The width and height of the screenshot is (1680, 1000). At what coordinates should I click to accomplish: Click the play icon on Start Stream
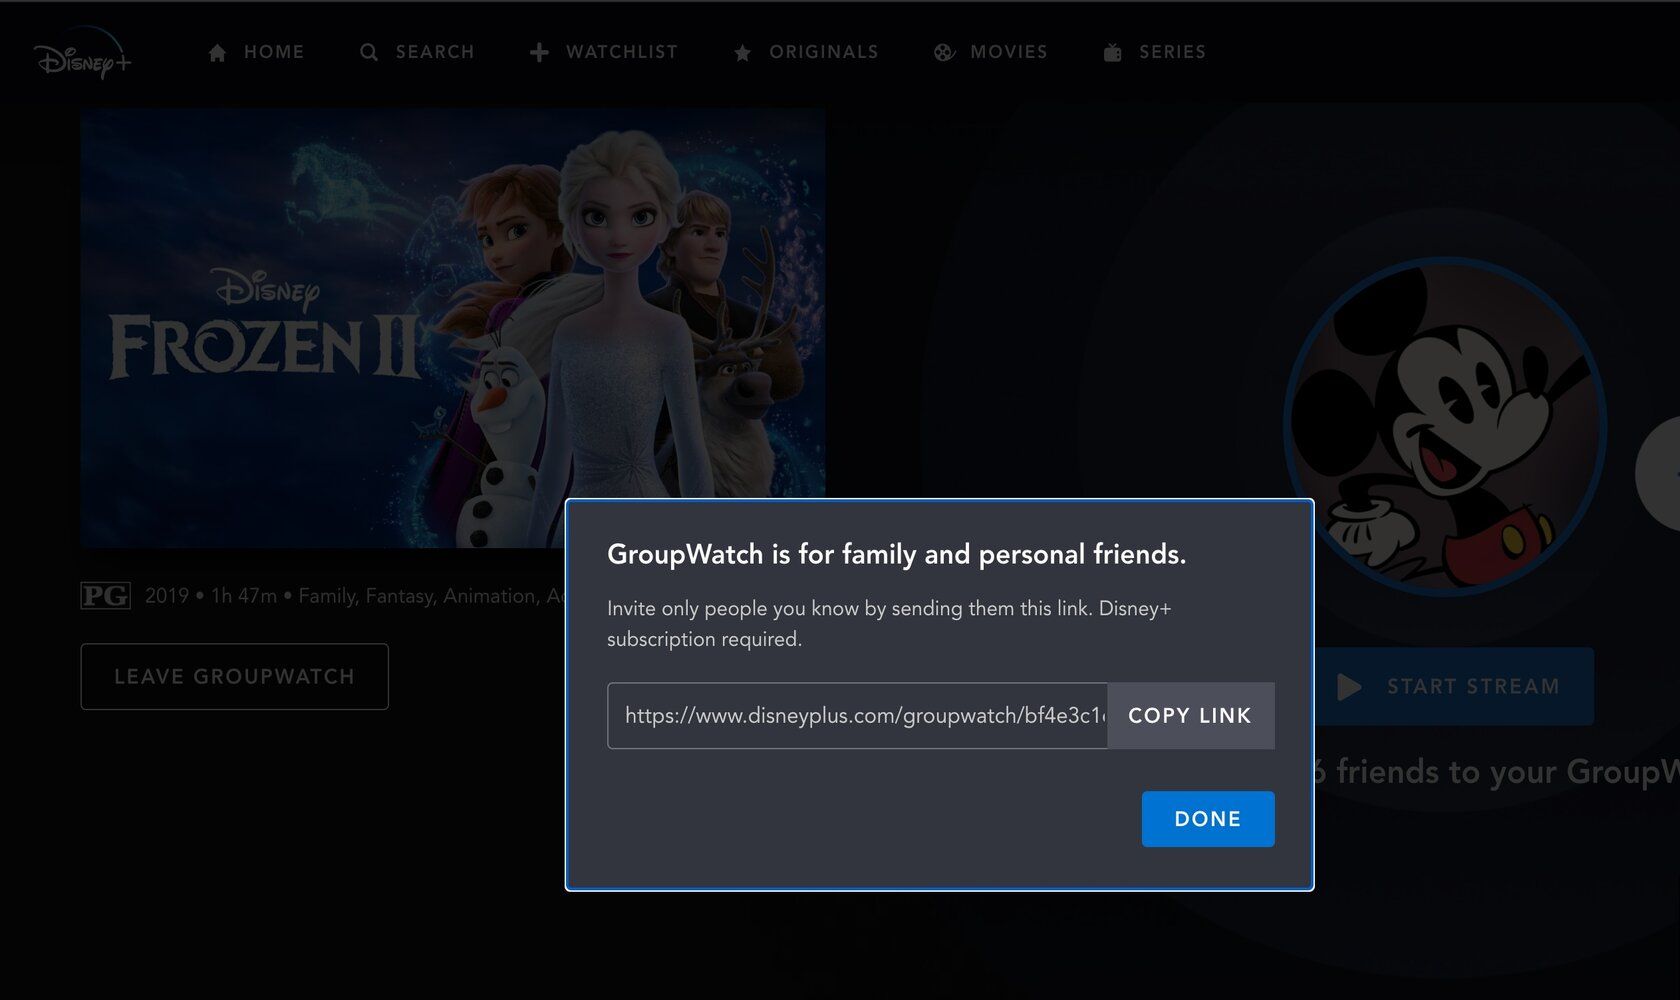pyautogui.click(x=1349, y=686)
